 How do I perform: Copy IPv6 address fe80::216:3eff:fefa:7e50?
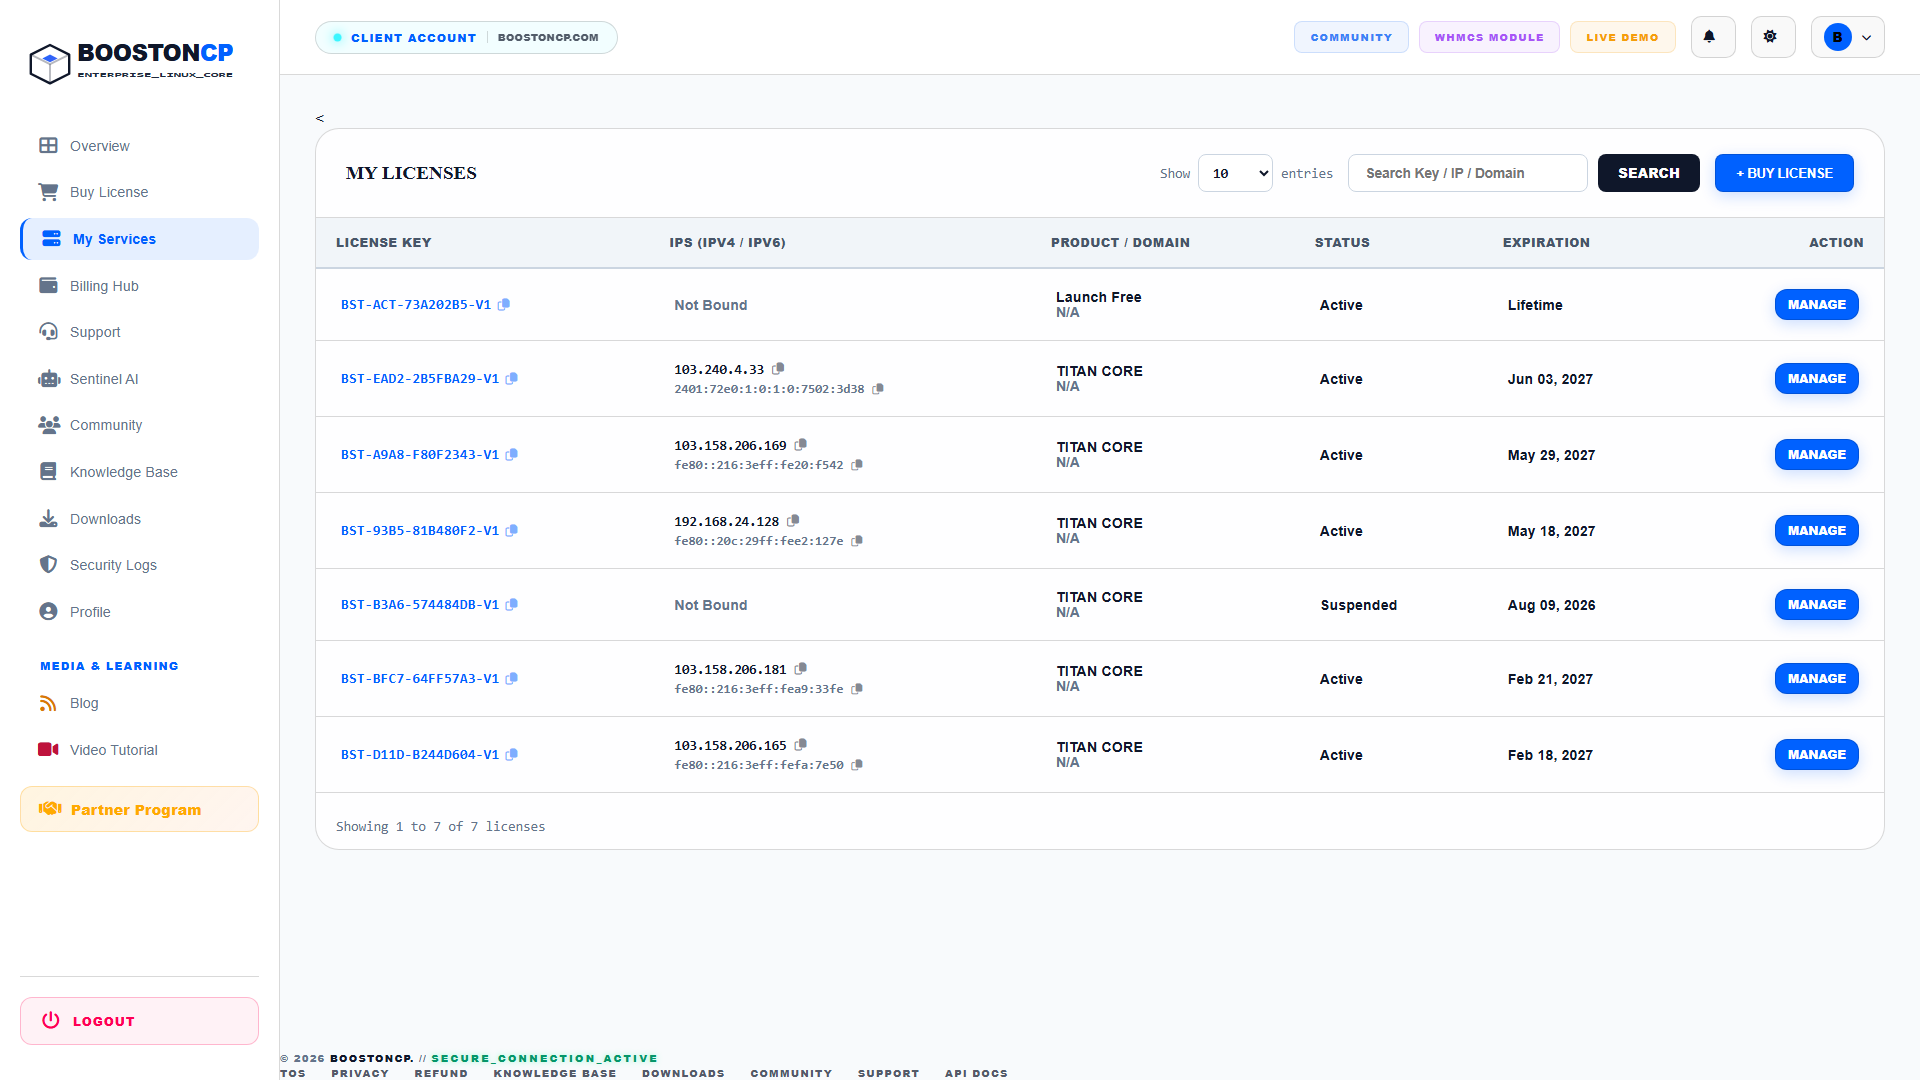(x=857, y=765)
